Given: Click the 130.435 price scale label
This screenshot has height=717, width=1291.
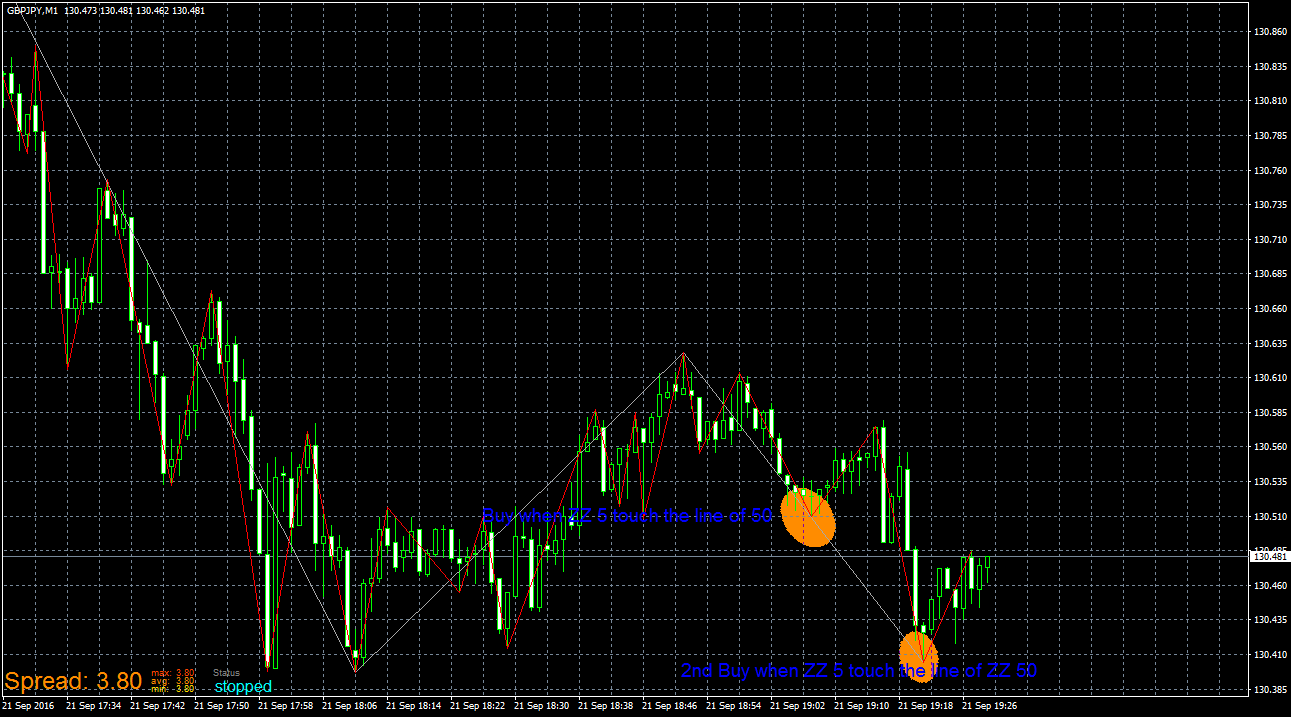Looking at the screenshot, I should click(x=1270, y=620).
